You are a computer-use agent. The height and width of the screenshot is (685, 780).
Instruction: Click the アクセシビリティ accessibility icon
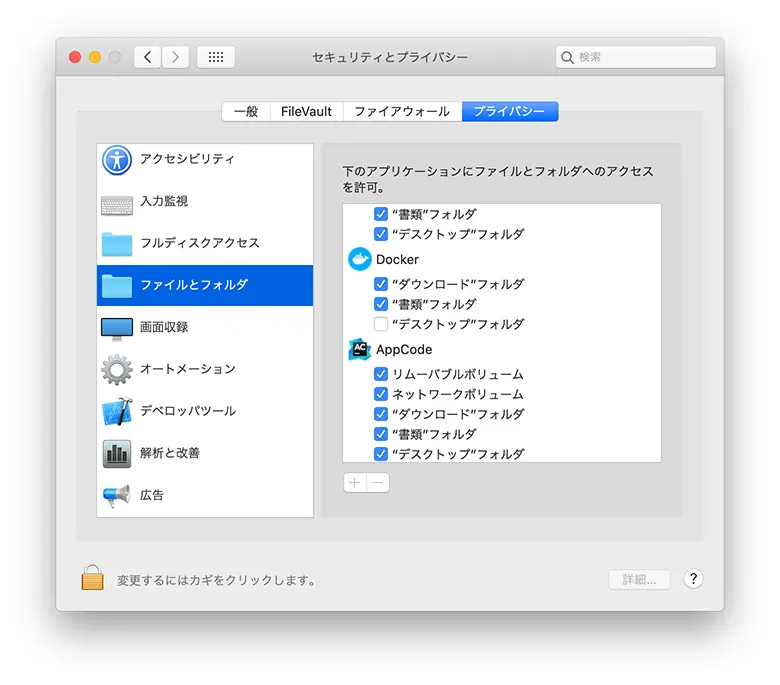pyautogui.click(x=117, y=160)
